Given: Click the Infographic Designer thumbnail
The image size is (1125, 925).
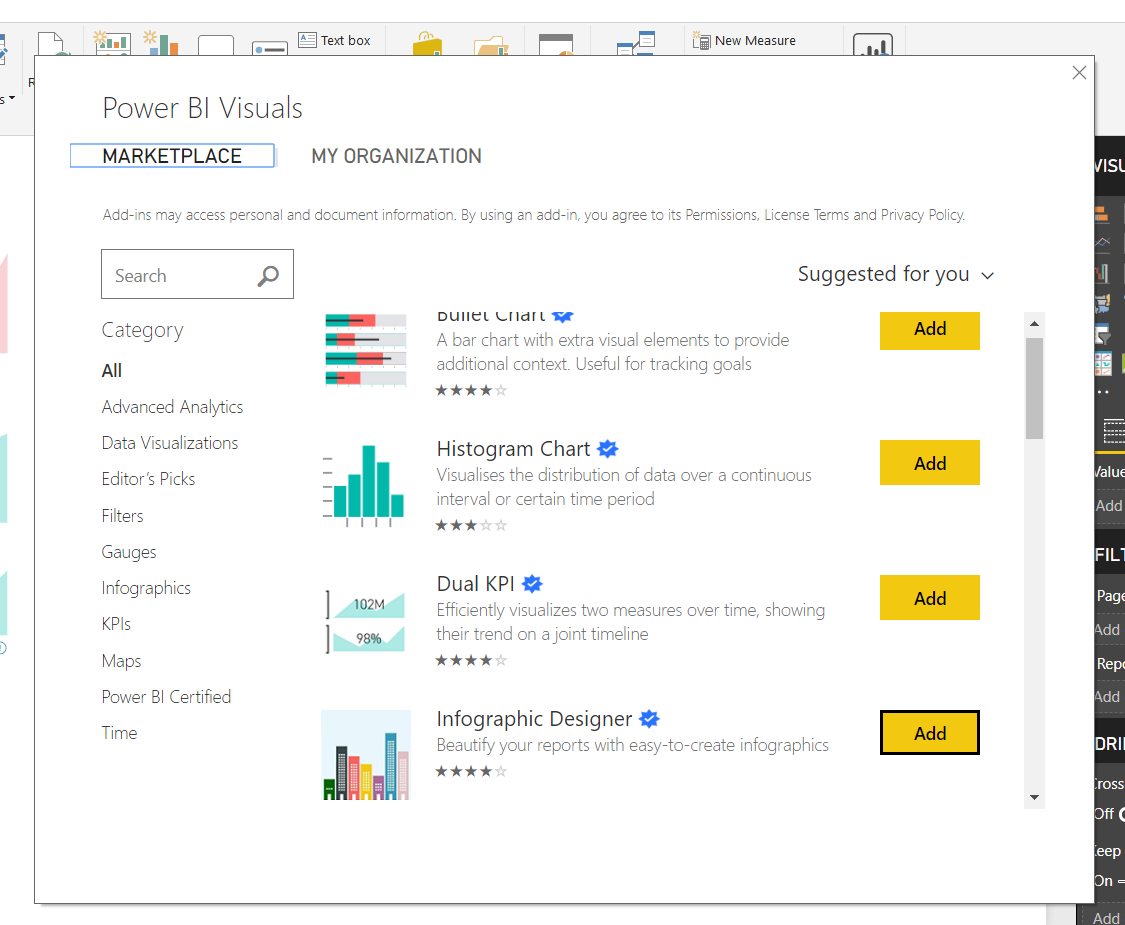Looking at the screenshot, I should [x=366, y=755].
